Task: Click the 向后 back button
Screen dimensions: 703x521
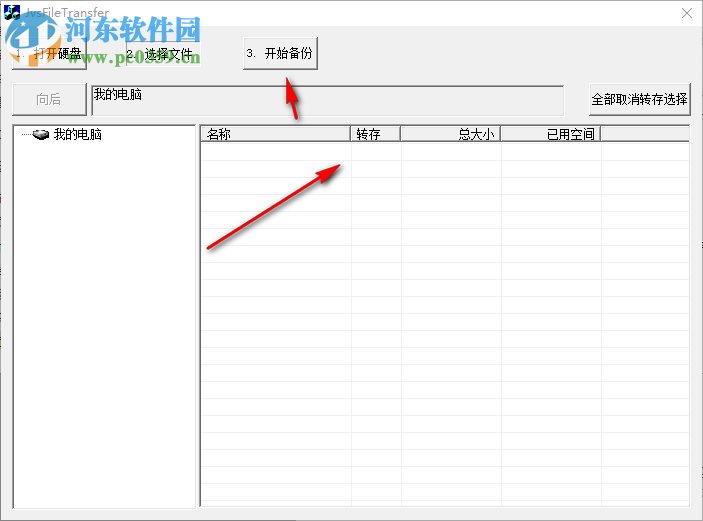Action: click(49, 99)
